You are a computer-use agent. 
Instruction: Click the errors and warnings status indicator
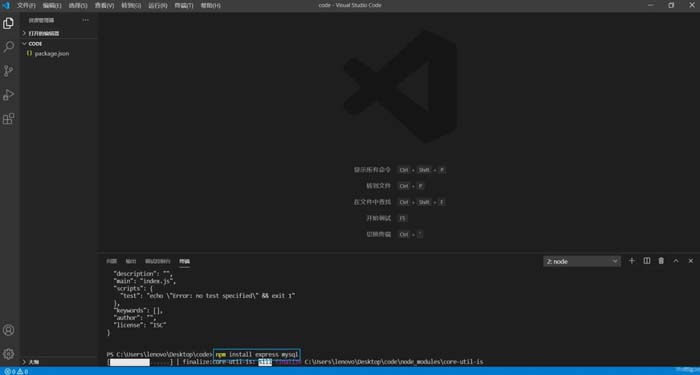tap(16, 371)
